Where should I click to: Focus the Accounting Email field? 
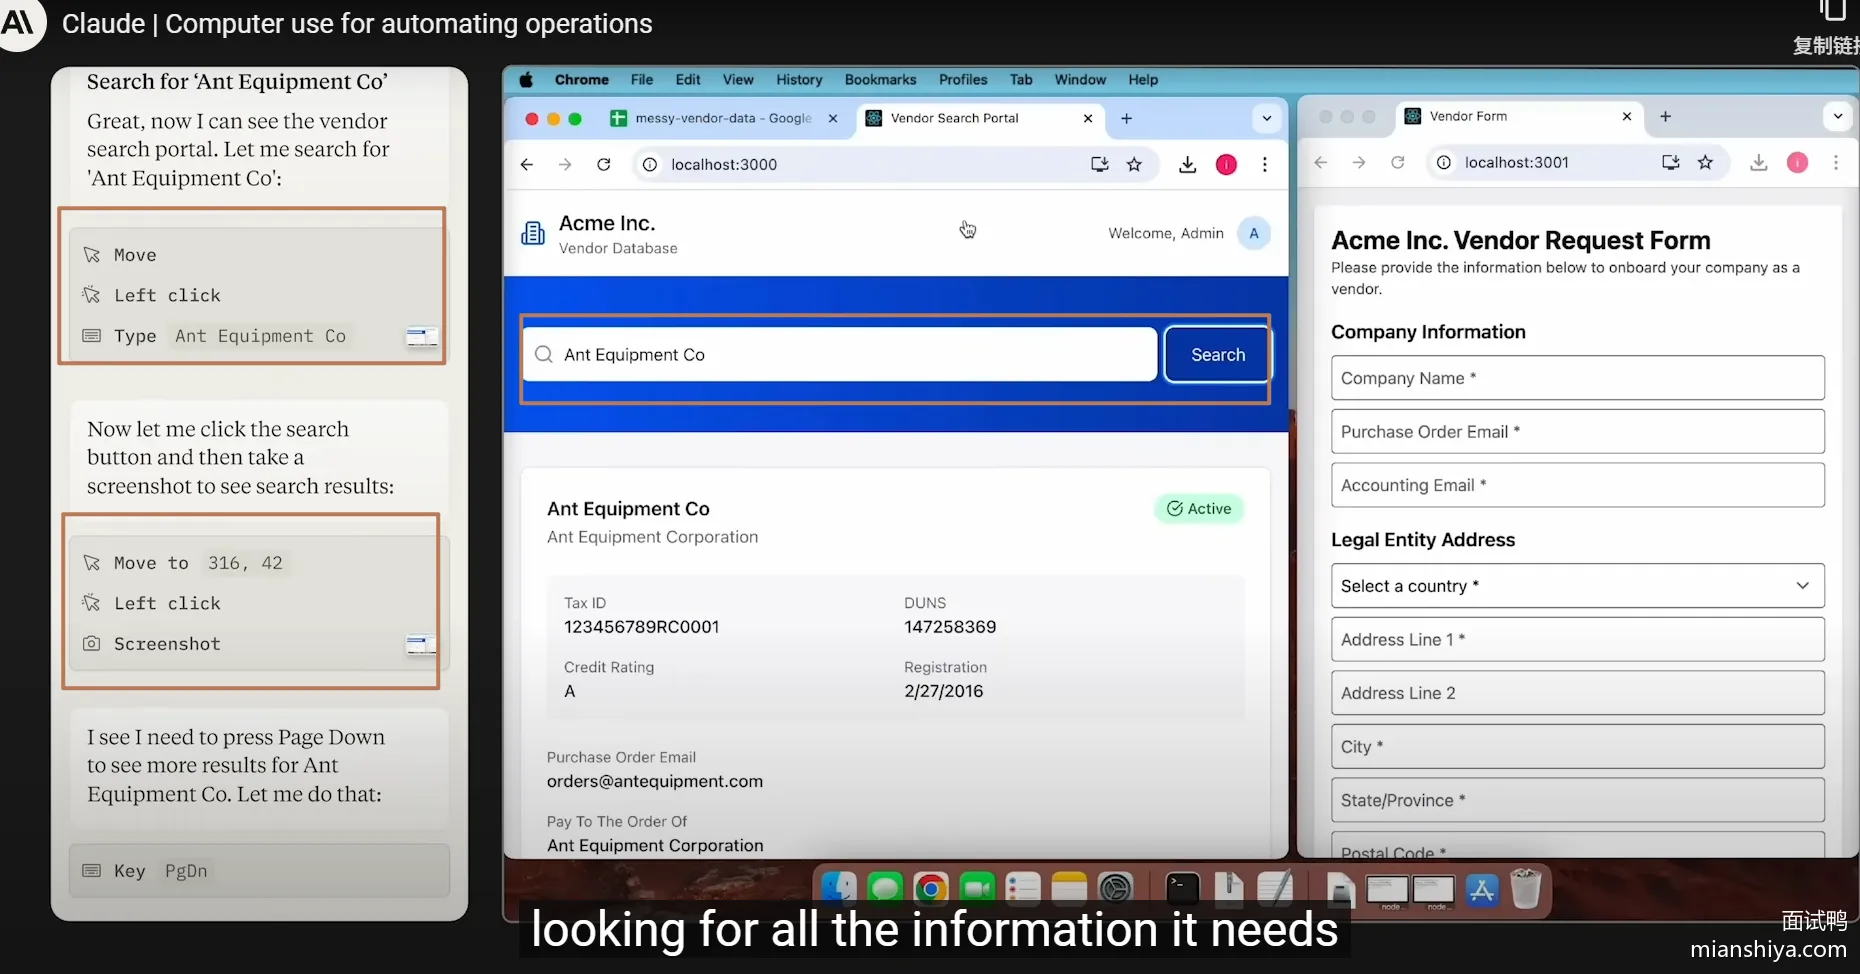pyautogui.click(x=1578, y=485)
